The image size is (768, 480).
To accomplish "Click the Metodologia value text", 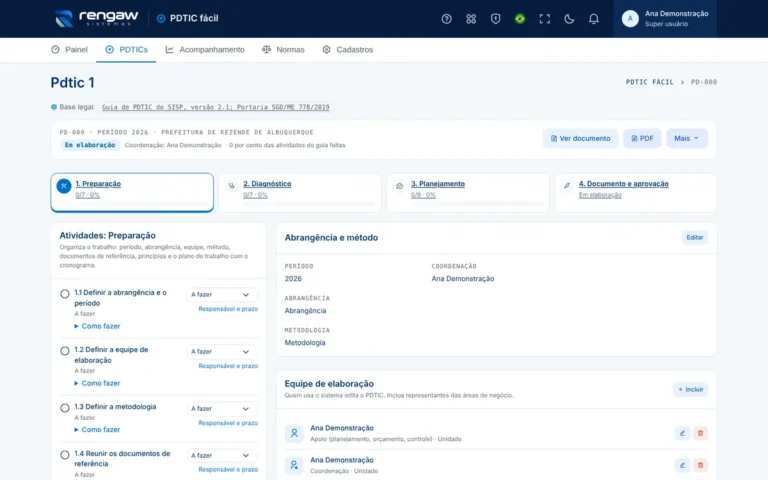I will [x=305, y=343].
